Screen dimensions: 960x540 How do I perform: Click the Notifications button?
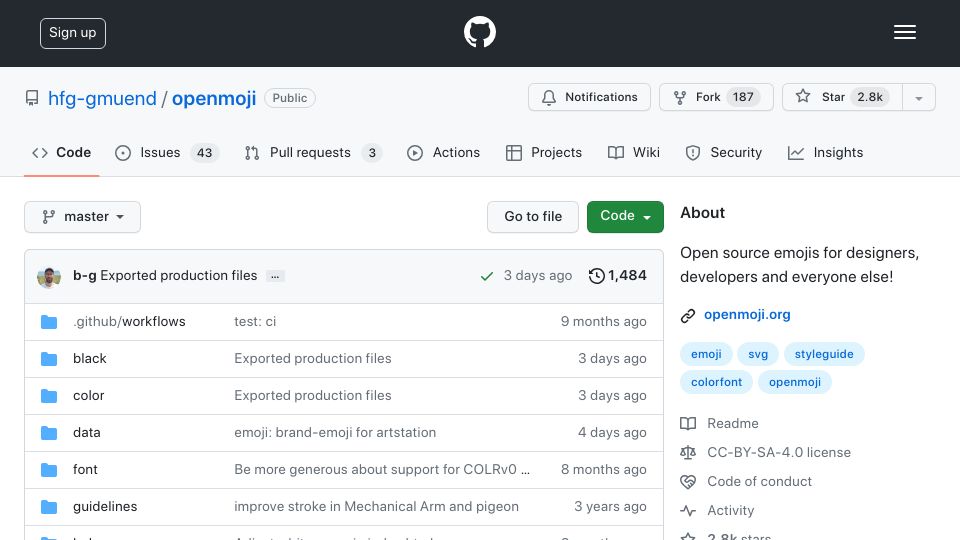coord(590,97)
